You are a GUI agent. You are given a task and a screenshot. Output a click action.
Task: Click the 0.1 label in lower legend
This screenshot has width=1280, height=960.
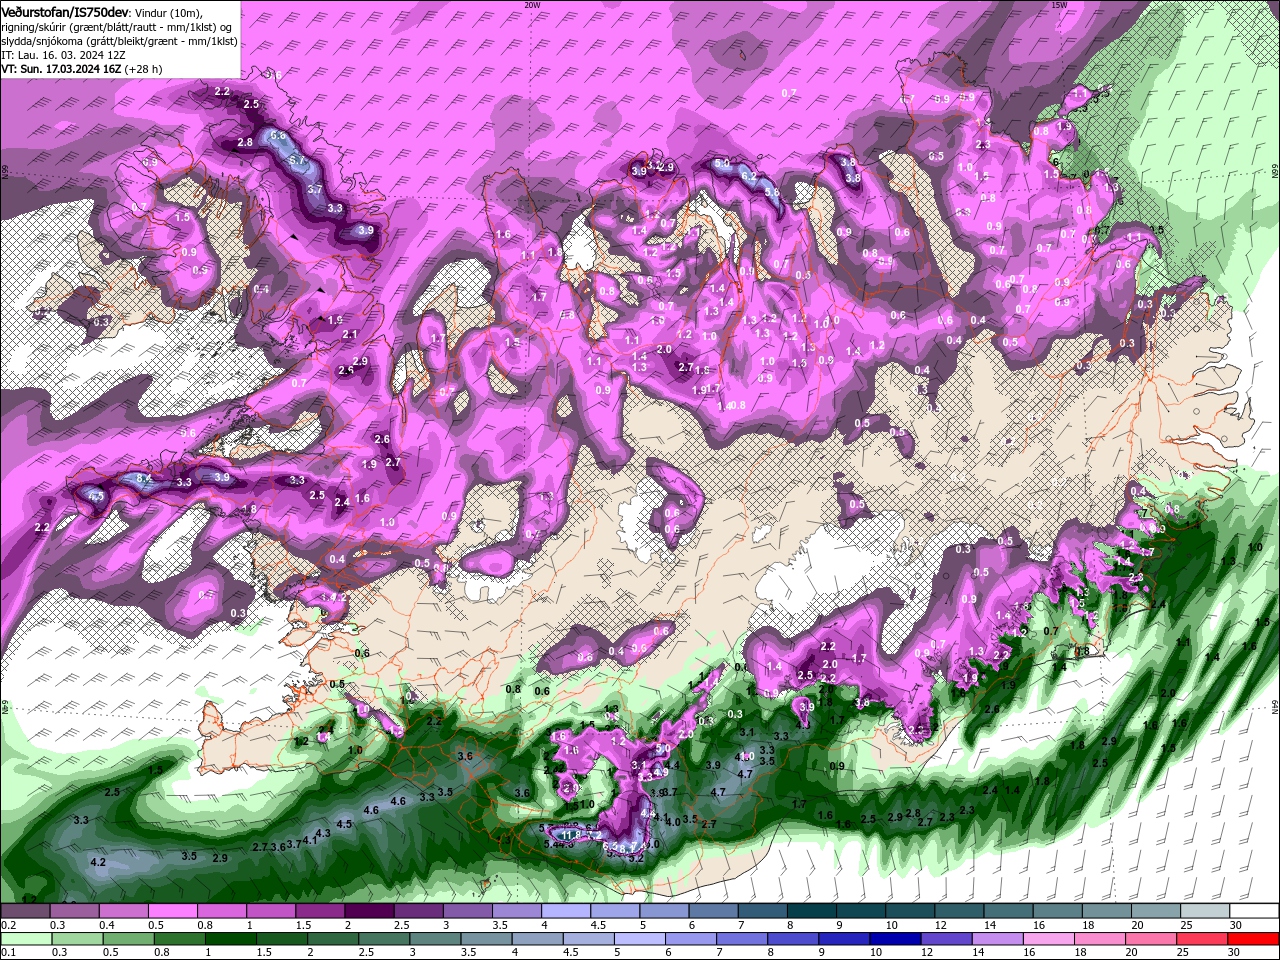[8, 952]
